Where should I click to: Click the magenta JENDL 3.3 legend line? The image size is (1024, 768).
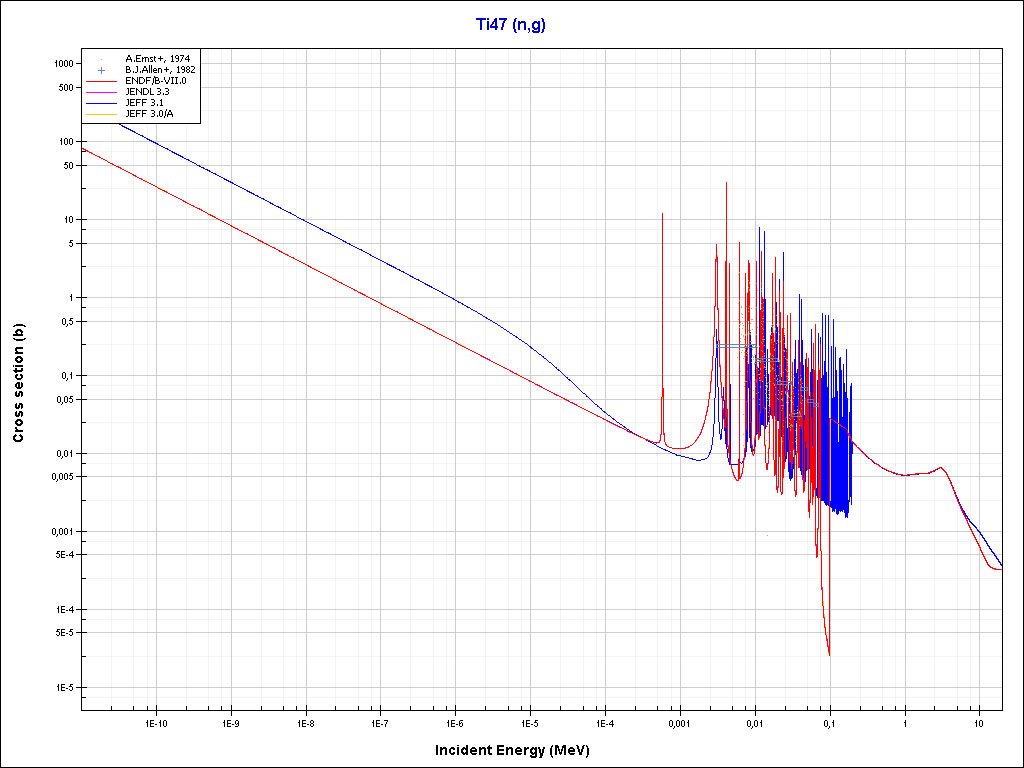[102, 92]
